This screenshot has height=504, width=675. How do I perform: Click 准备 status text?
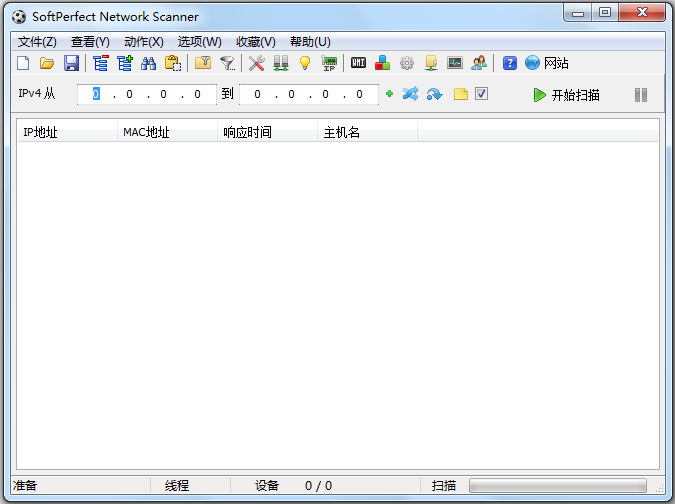tap(25, 485)
